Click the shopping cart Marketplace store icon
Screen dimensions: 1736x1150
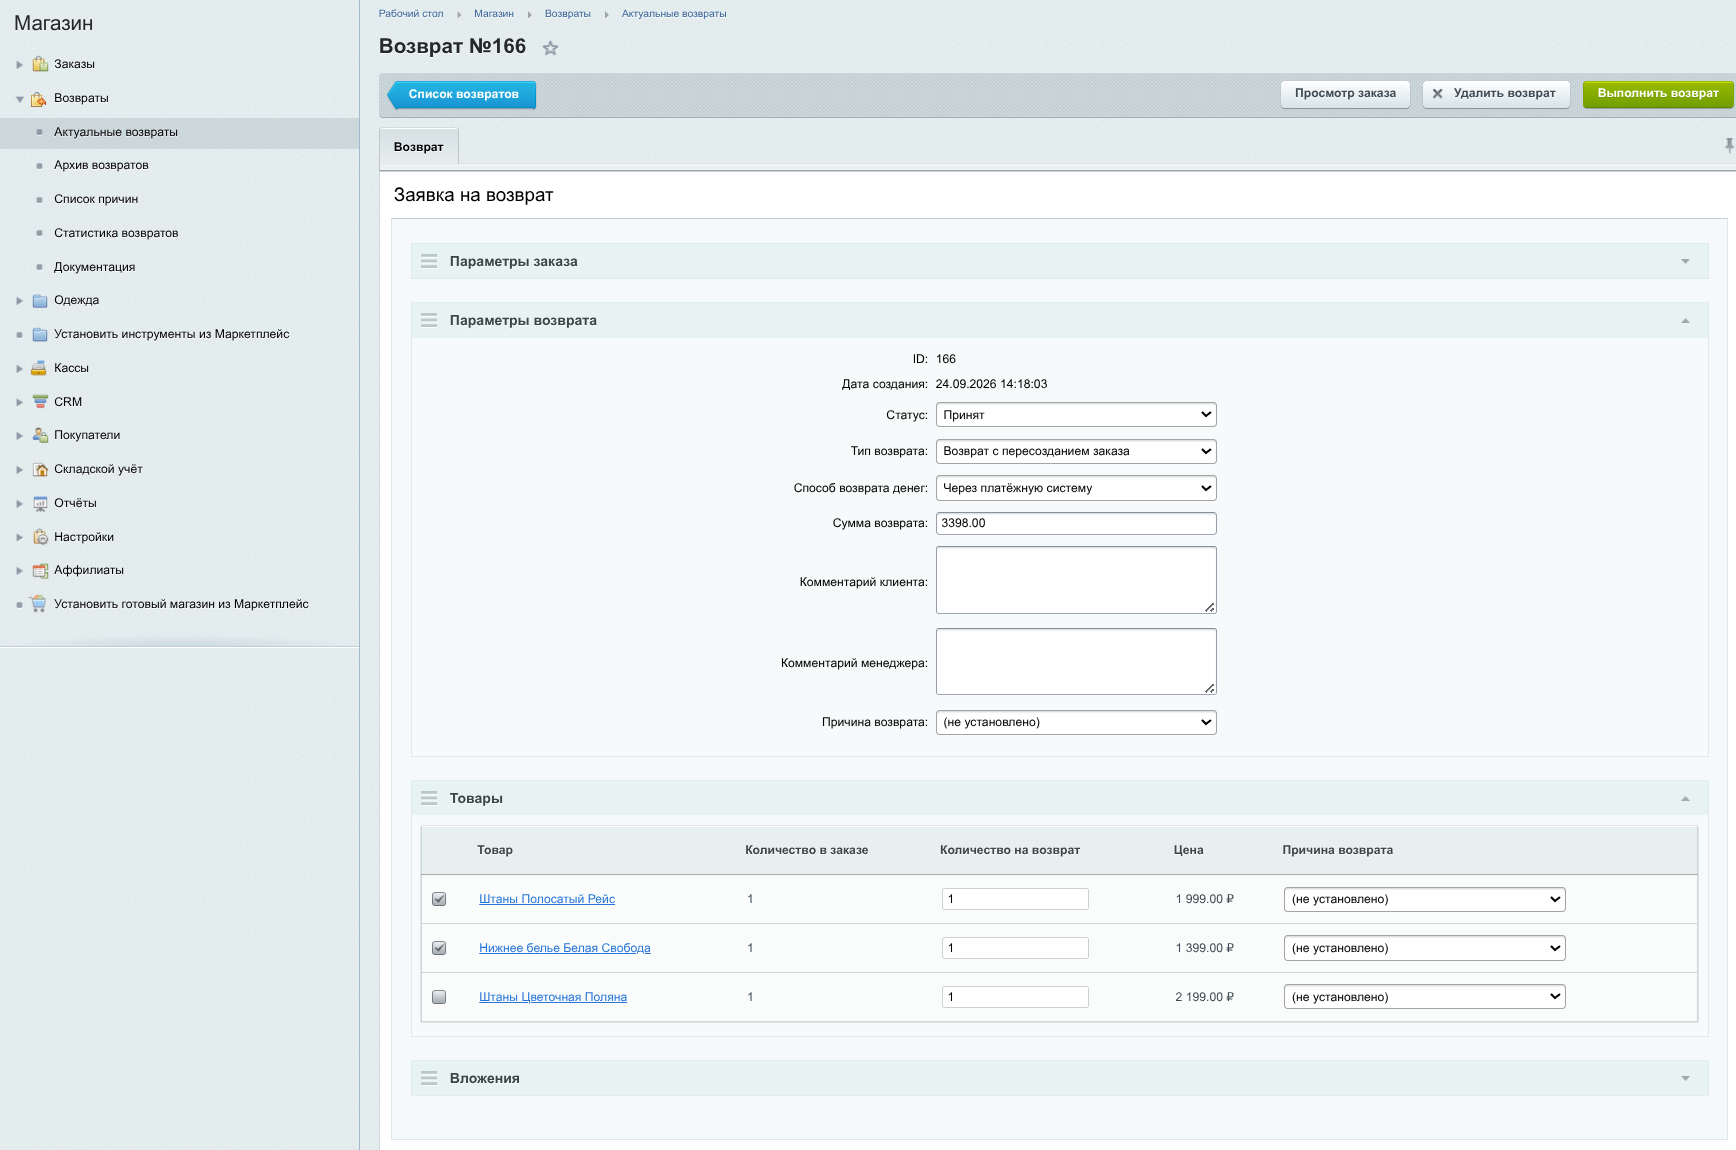[x=39, y=604]
